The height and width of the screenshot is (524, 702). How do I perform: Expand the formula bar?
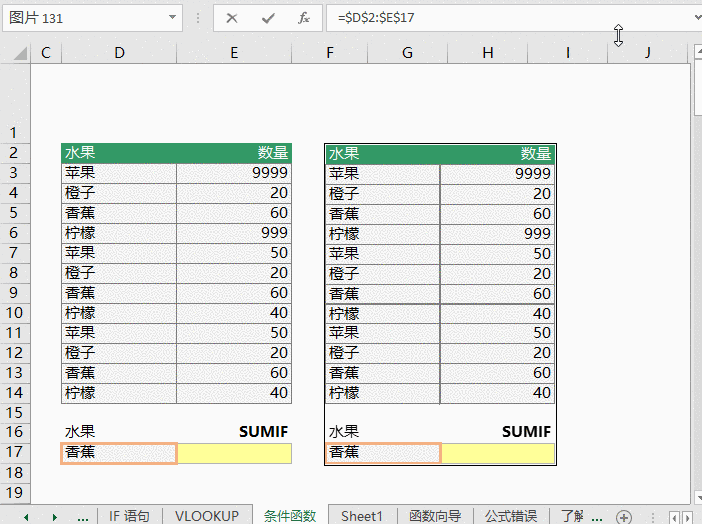(697, 17)
